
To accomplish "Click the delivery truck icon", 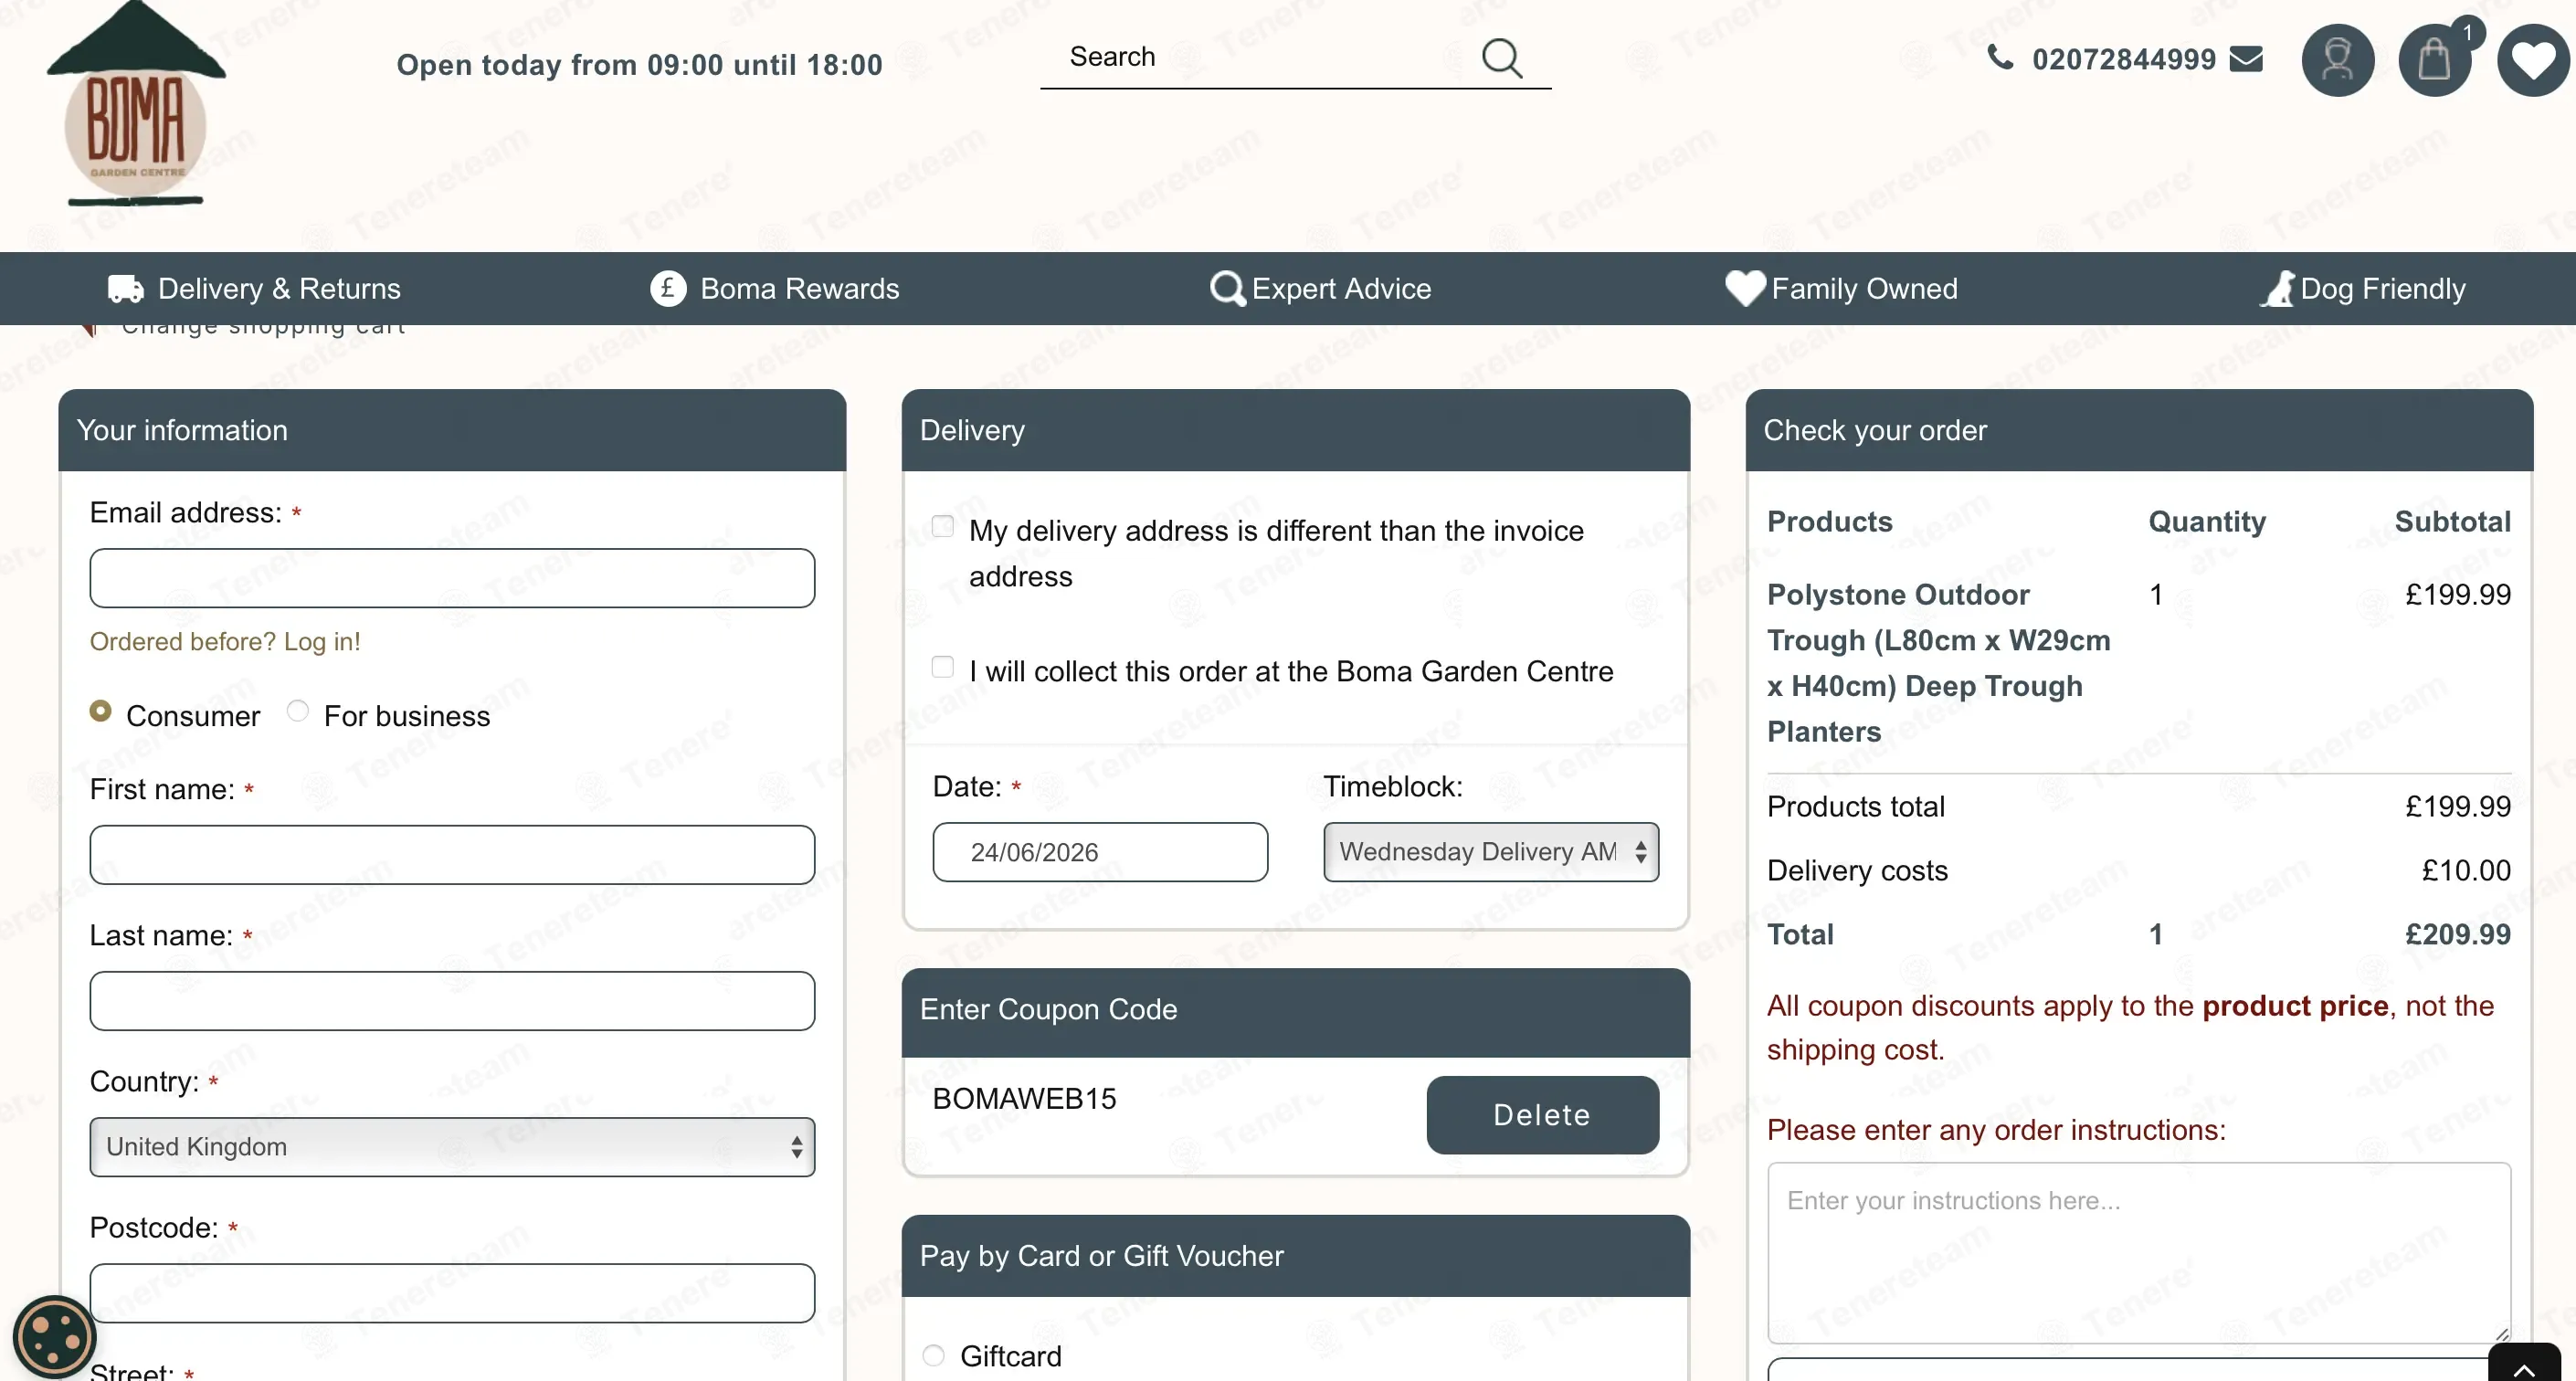I will [126, 289].
